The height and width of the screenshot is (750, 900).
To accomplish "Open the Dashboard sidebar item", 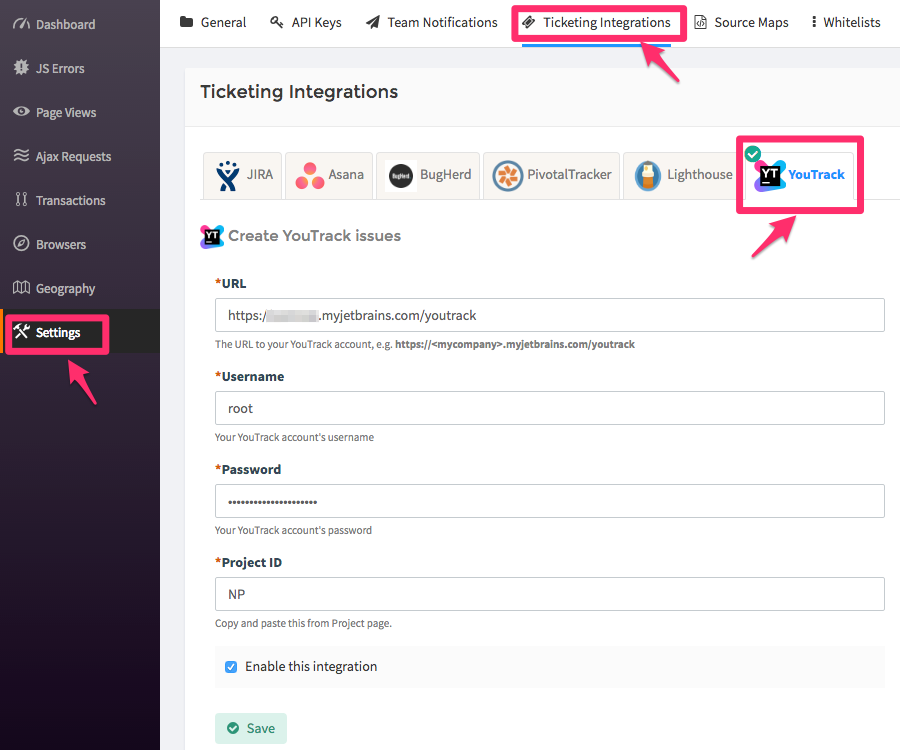I will tap(80, 24).
